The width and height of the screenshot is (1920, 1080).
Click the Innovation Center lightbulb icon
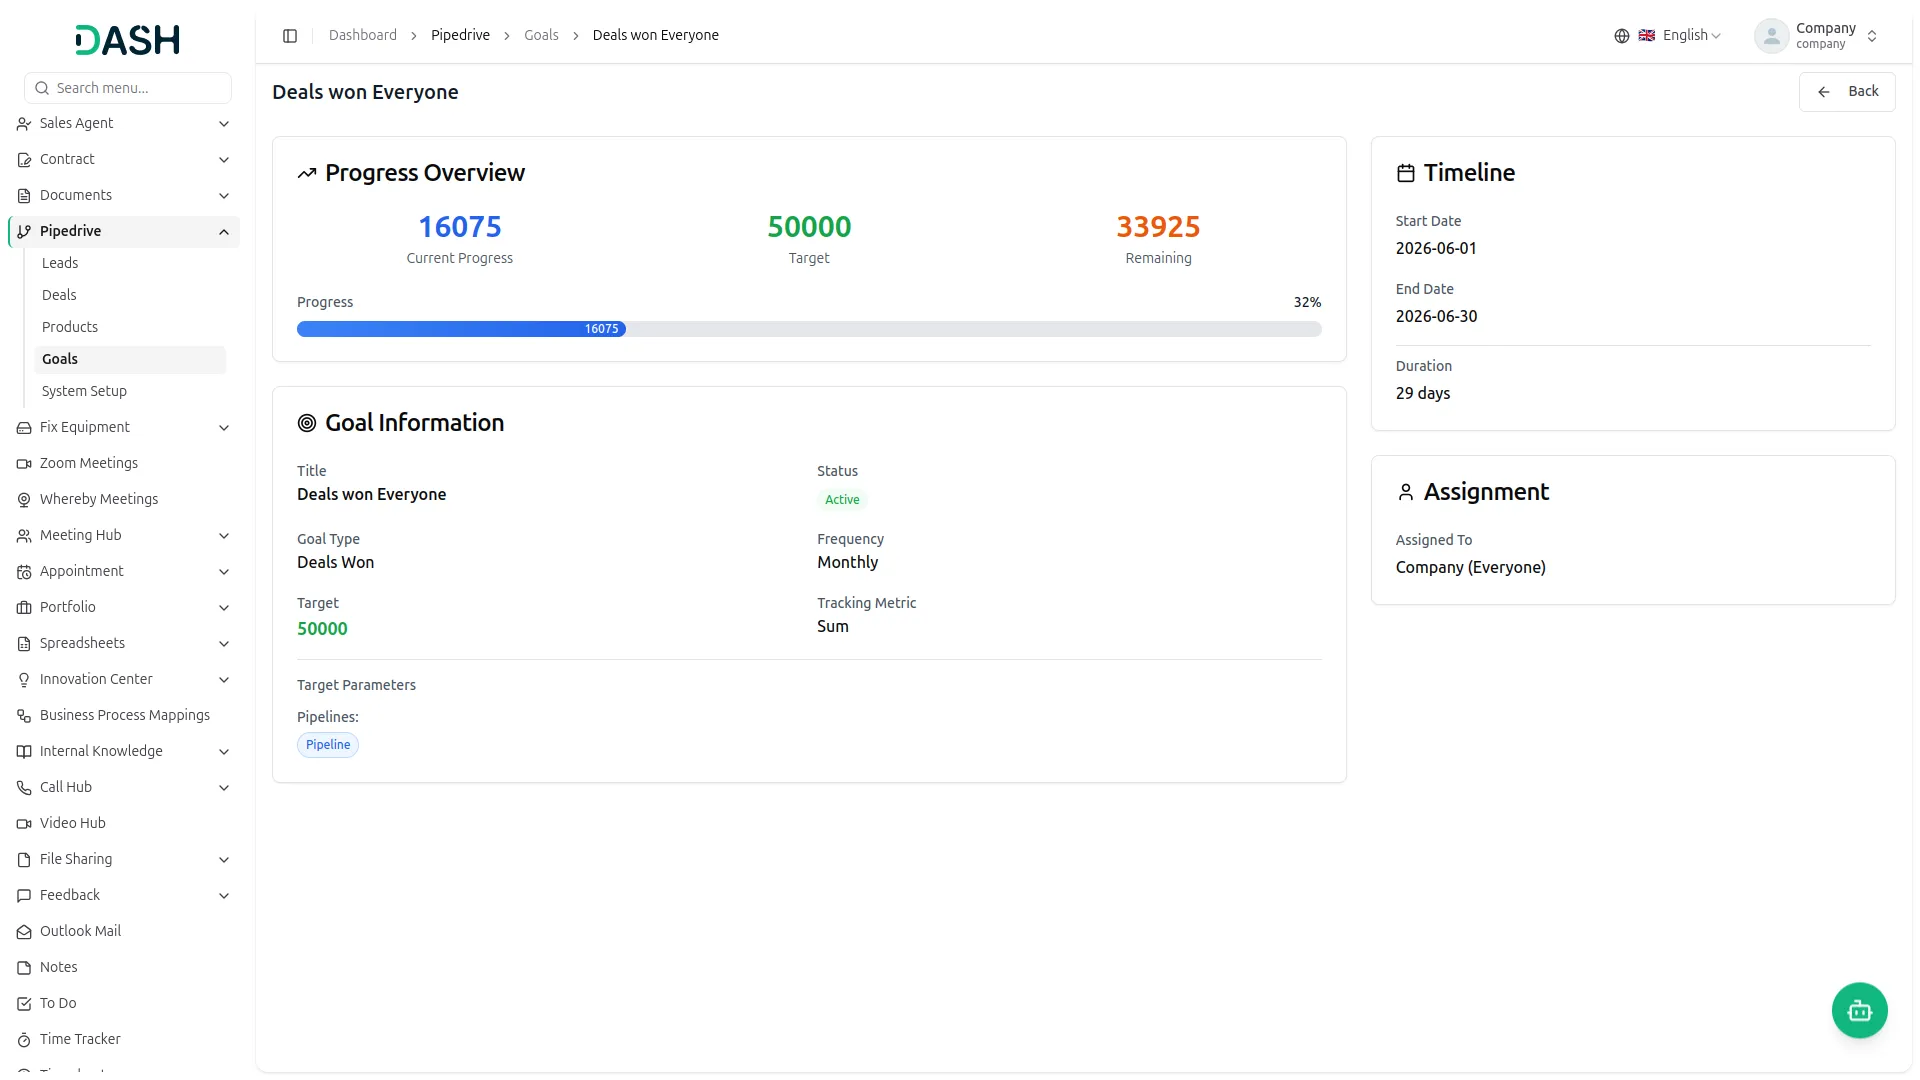[x=24, y=680]
